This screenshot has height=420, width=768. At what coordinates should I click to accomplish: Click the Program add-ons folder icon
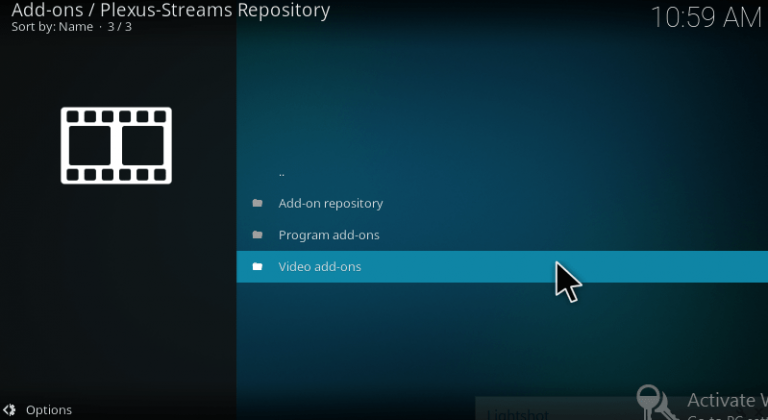(x=257, y=235)
